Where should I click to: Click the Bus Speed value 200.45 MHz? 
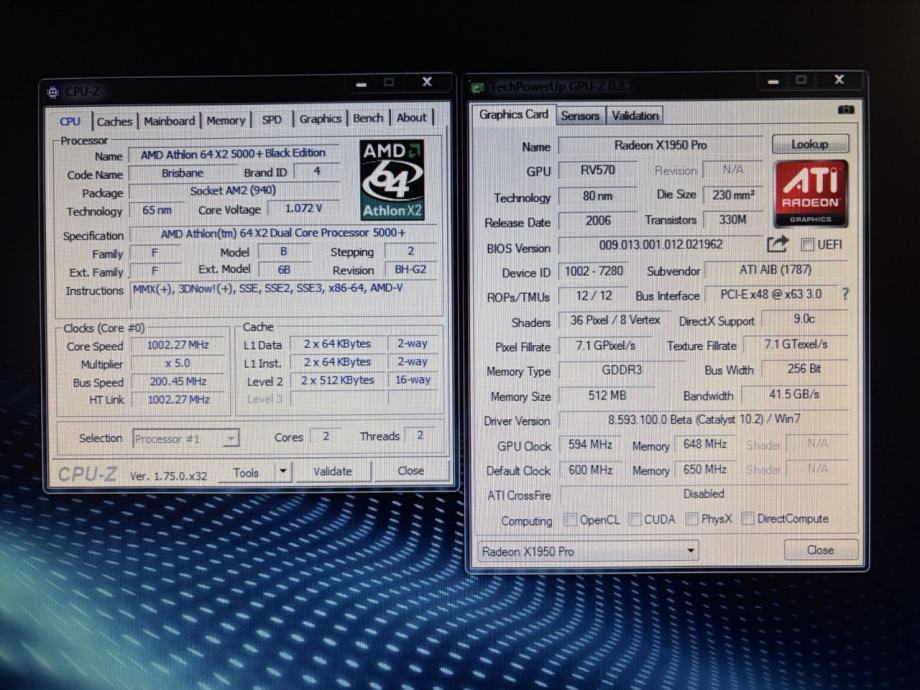[178, 381]
